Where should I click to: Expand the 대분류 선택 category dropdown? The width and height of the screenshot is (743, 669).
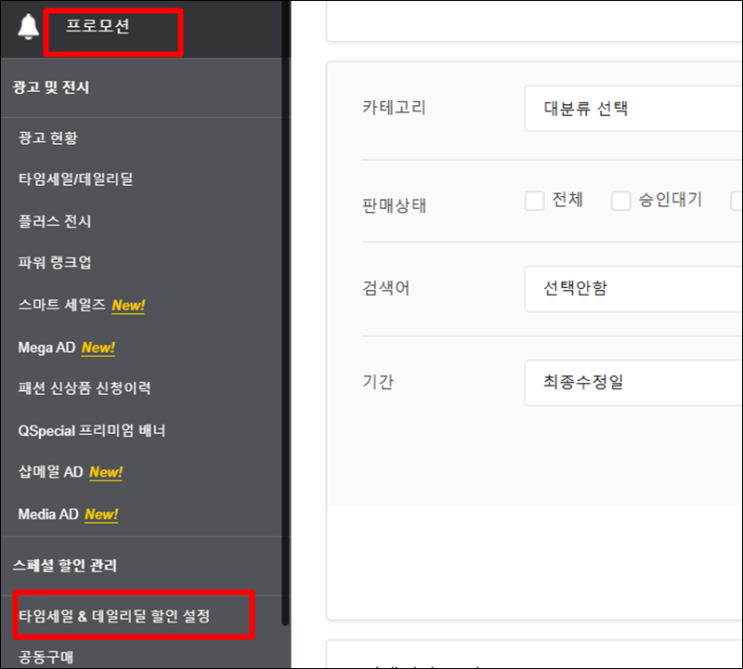click(634, 108)
